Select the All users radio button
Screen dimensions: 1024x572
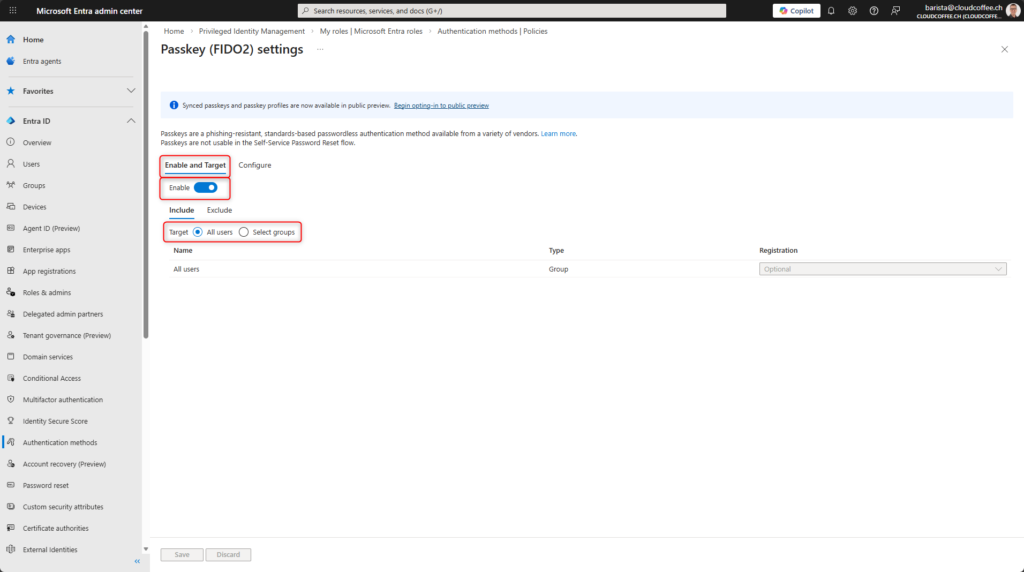point(197,232)
